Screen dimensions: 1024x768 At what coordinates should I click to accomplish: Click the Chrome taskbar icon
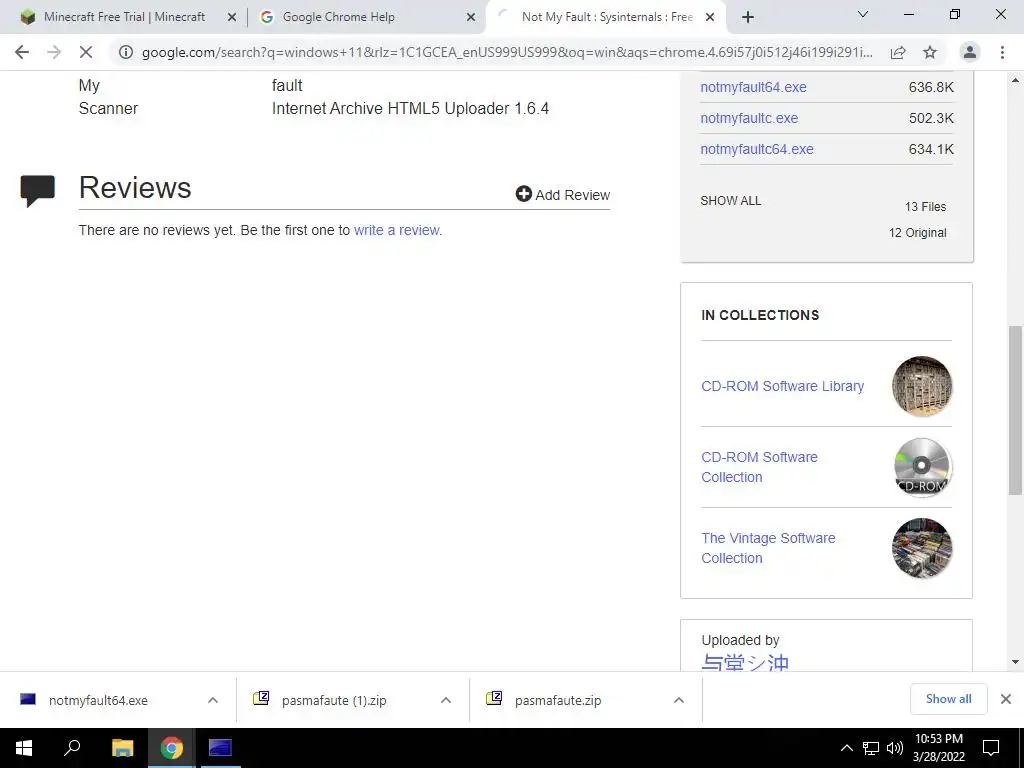[x=171, y=748]
